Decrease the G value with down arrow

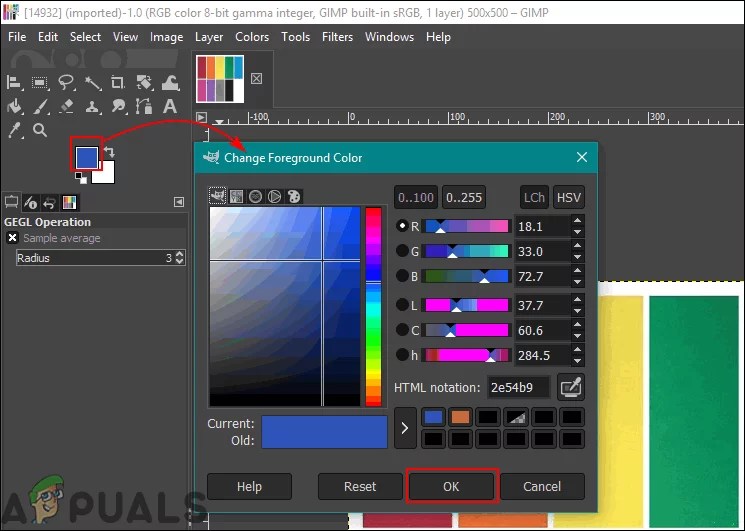[x=577, y=257]
